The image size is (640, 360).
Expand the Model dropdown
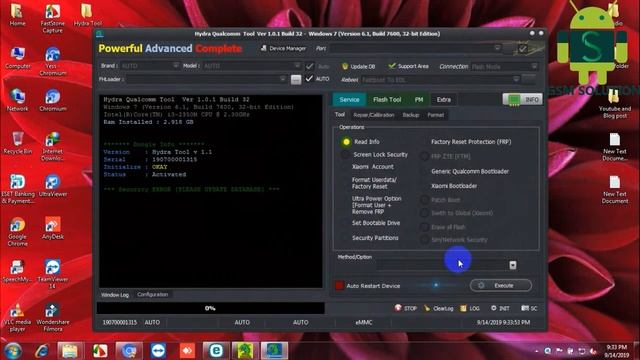(297, 65)
